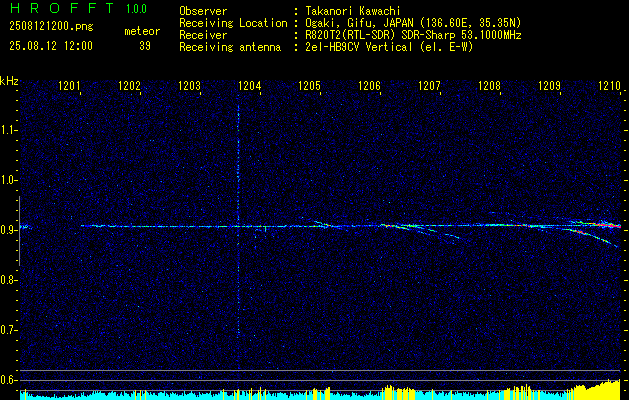Click the Receiving Location label
Screen dimensions: 629x400
pyautogui.click(x=233, y=23)
